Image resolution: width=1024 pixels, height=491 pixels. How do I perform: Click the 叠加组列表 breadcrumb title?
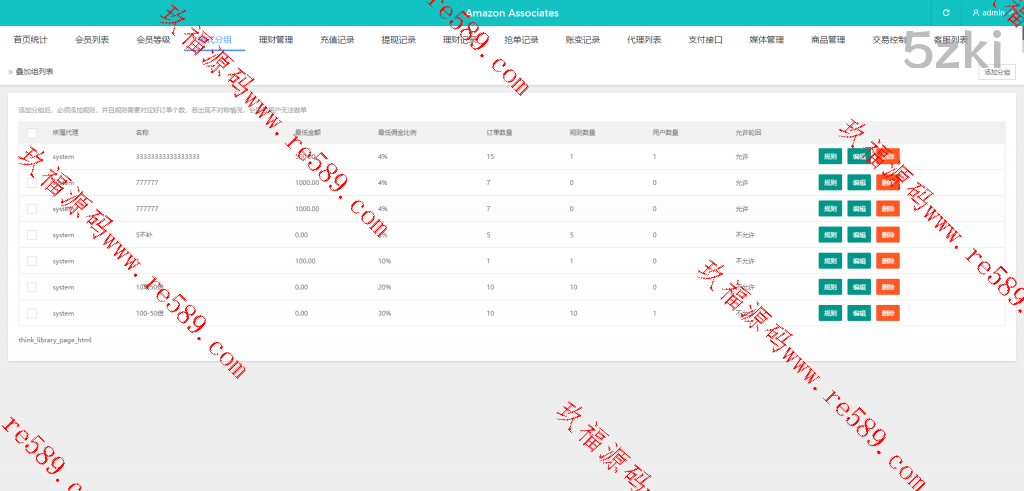coord(34,72)
